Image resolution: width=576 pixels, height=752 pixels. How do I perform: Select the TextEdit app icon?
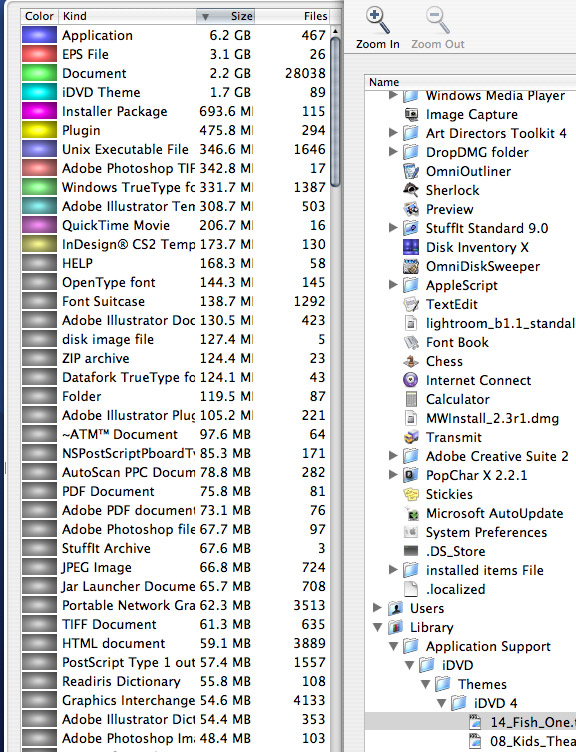[411, 304]
